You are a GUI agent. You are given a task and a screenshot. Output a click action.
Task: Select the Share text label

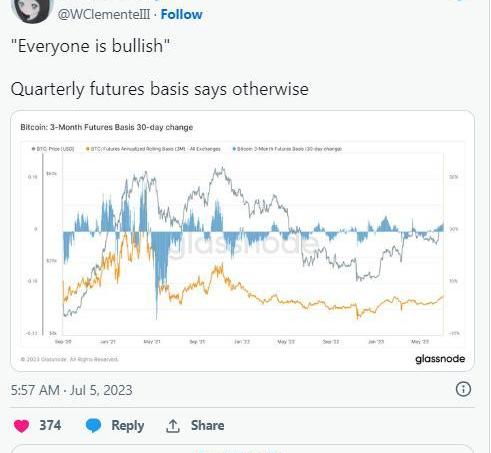207,426
